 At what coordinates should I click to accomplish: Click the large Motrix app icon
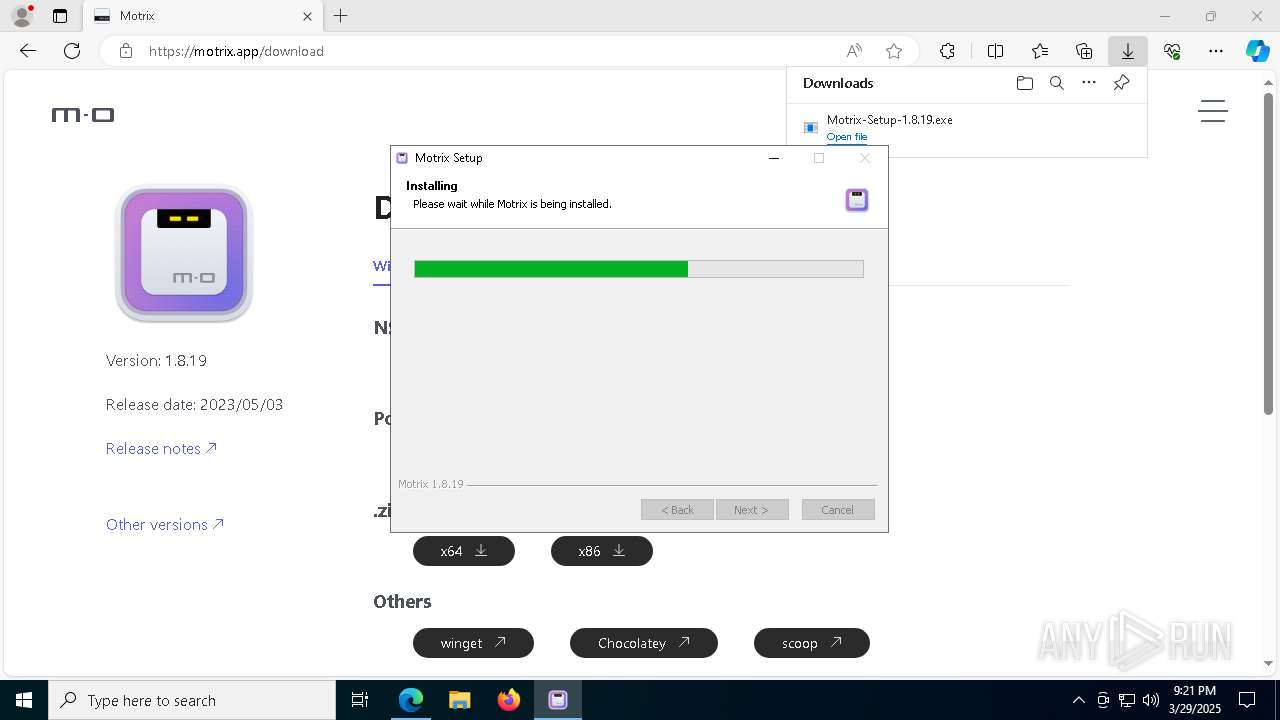click(x=184, y=254)
